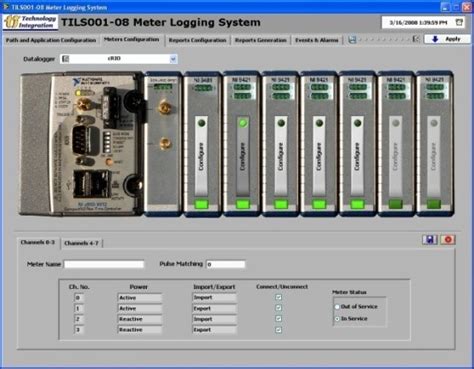Switch to Channels 4-7 tab
The image size is (474, 369).
point(81,243)
